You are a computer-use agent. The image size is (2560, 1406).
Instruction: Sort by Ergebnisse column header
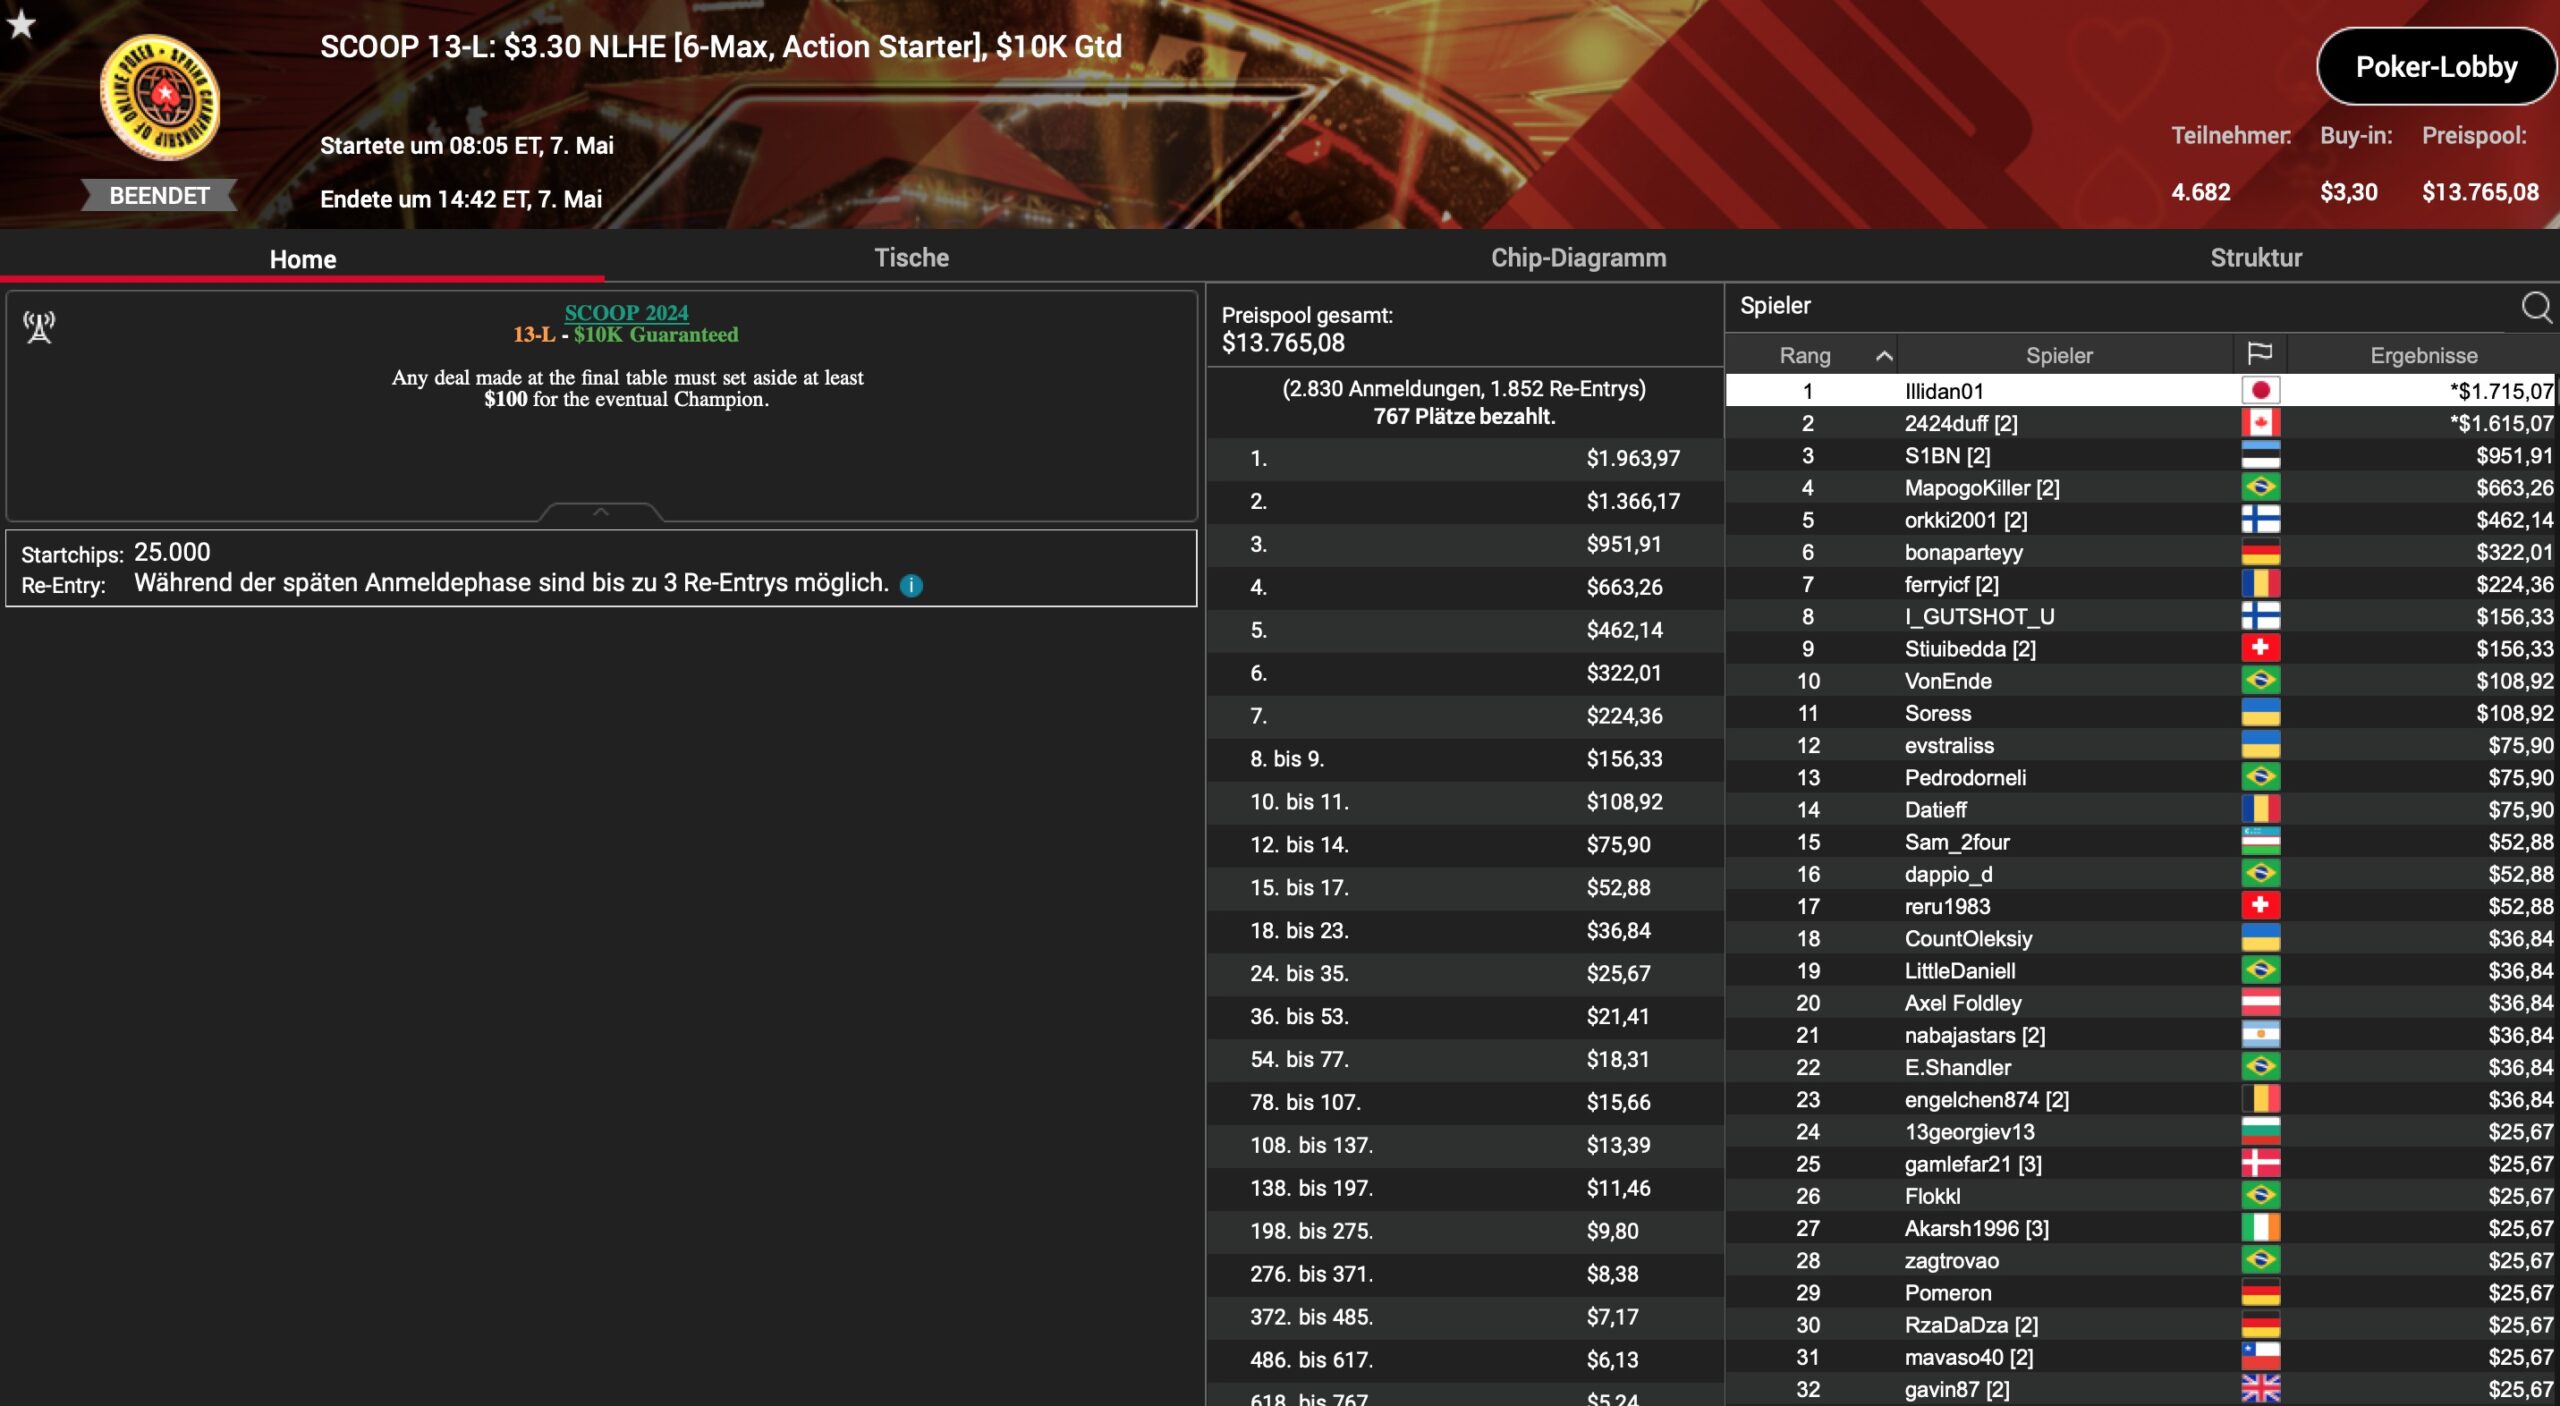[x=2423, y=355]
